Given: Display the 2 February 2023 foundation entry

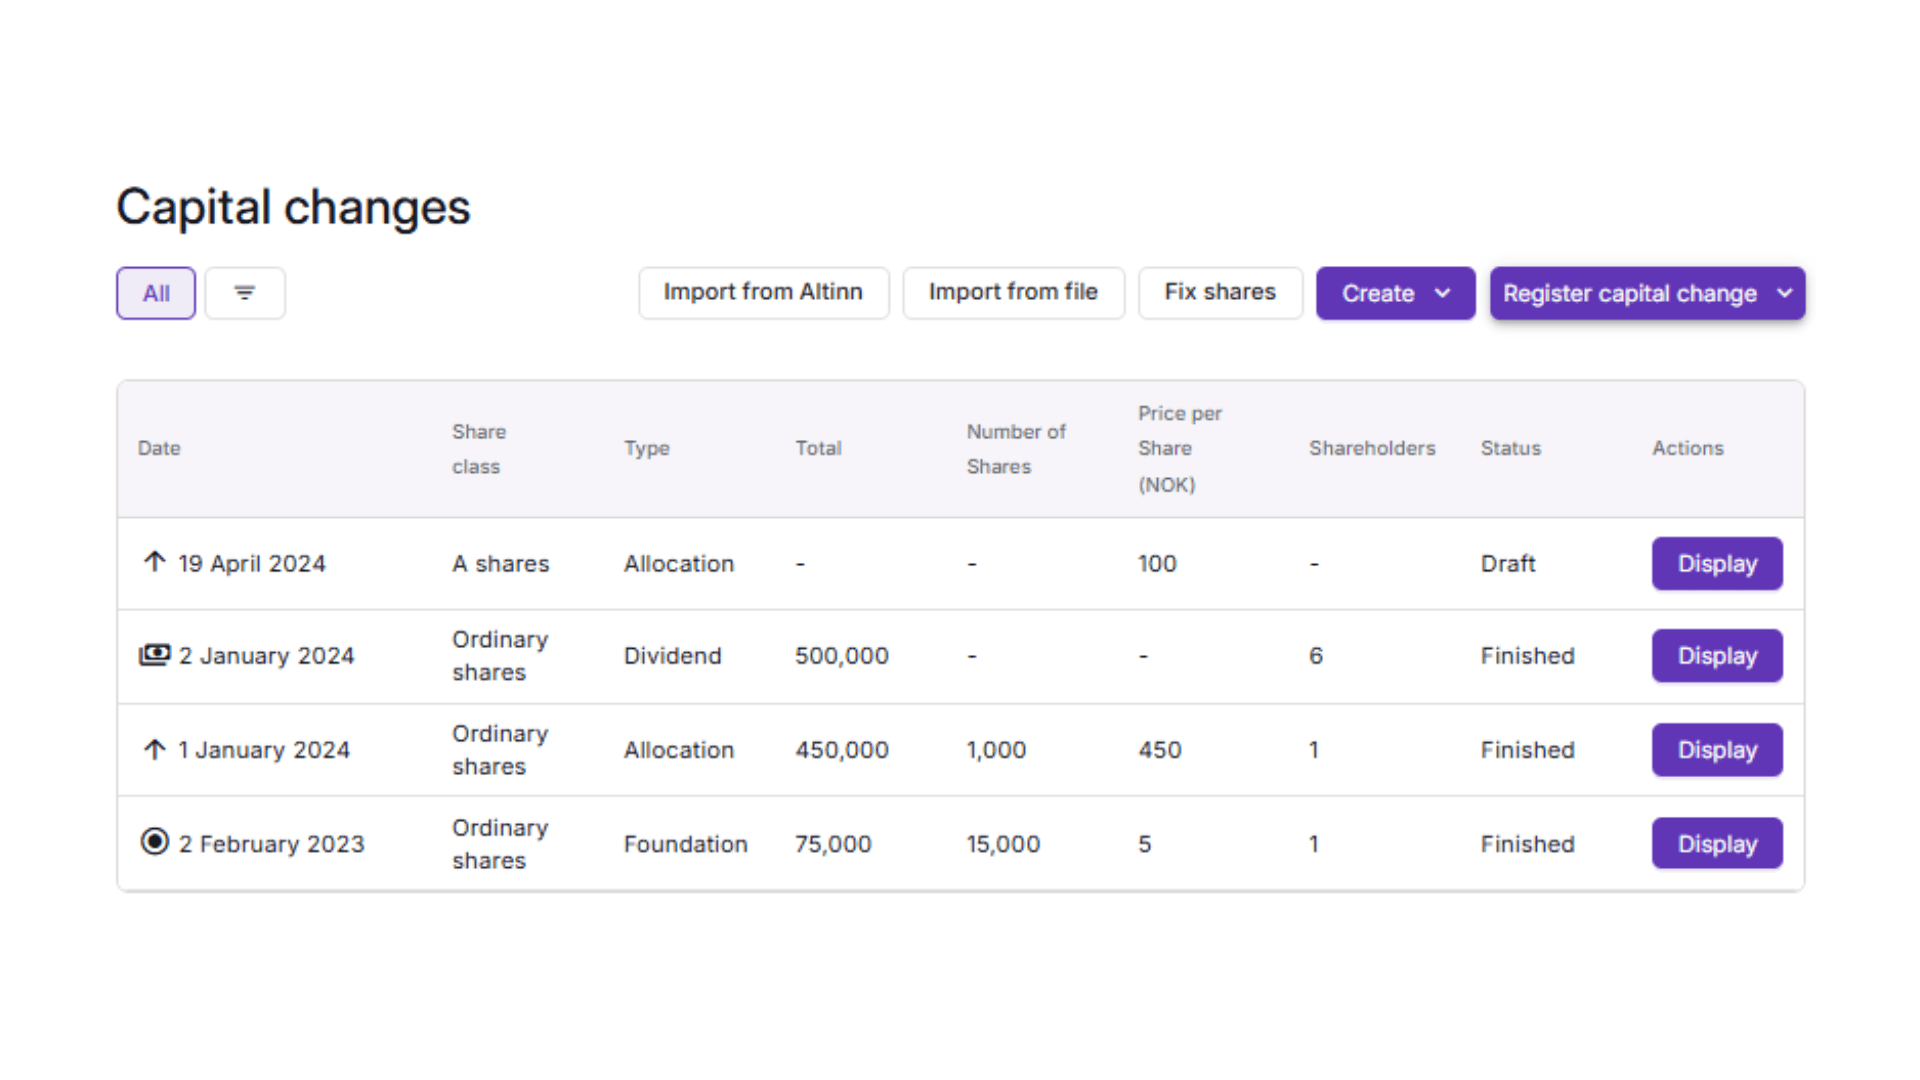Looking at the screenshot, I should [1716, 844].
